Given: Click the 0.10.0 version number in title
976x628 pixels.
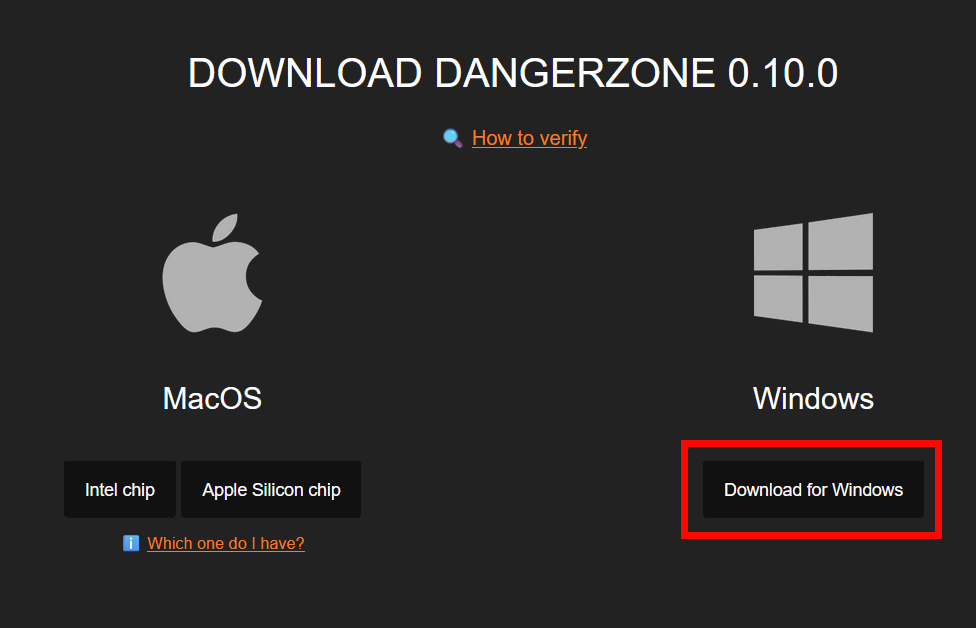Looking at the screenshot, I should [782, 73].
